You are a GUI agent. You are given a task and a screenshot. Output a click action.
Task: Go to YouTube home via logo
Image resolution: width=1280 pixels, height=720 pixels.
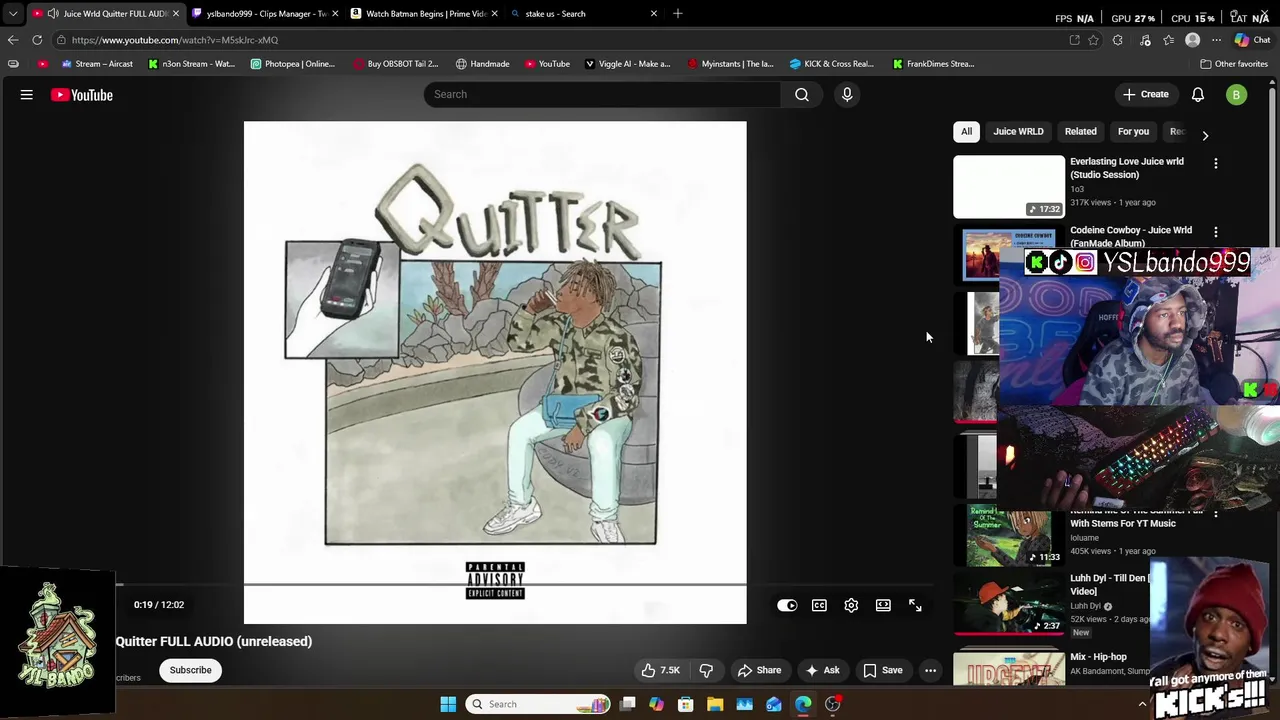click(x=82, y=95)
